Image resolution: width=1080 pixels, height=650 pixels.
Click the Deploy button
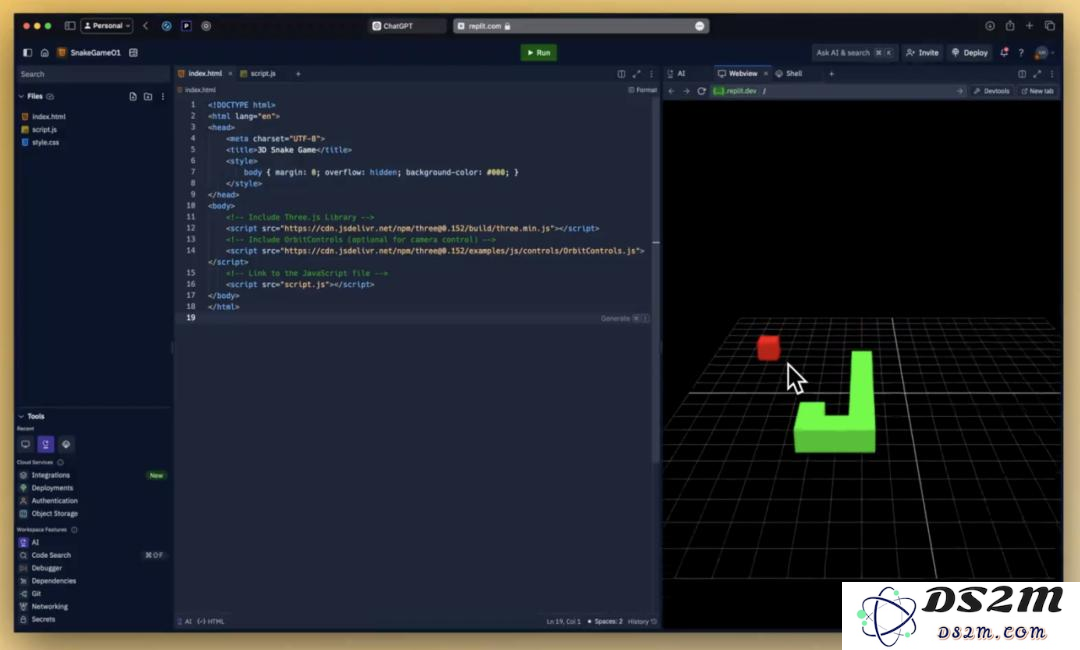point(970,52)
